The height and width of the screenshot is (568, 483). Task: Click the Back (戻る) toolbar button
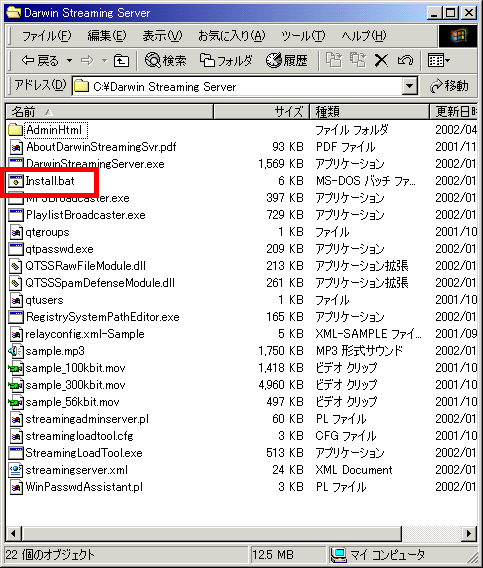pyautogui.click(x=40, y=60)
